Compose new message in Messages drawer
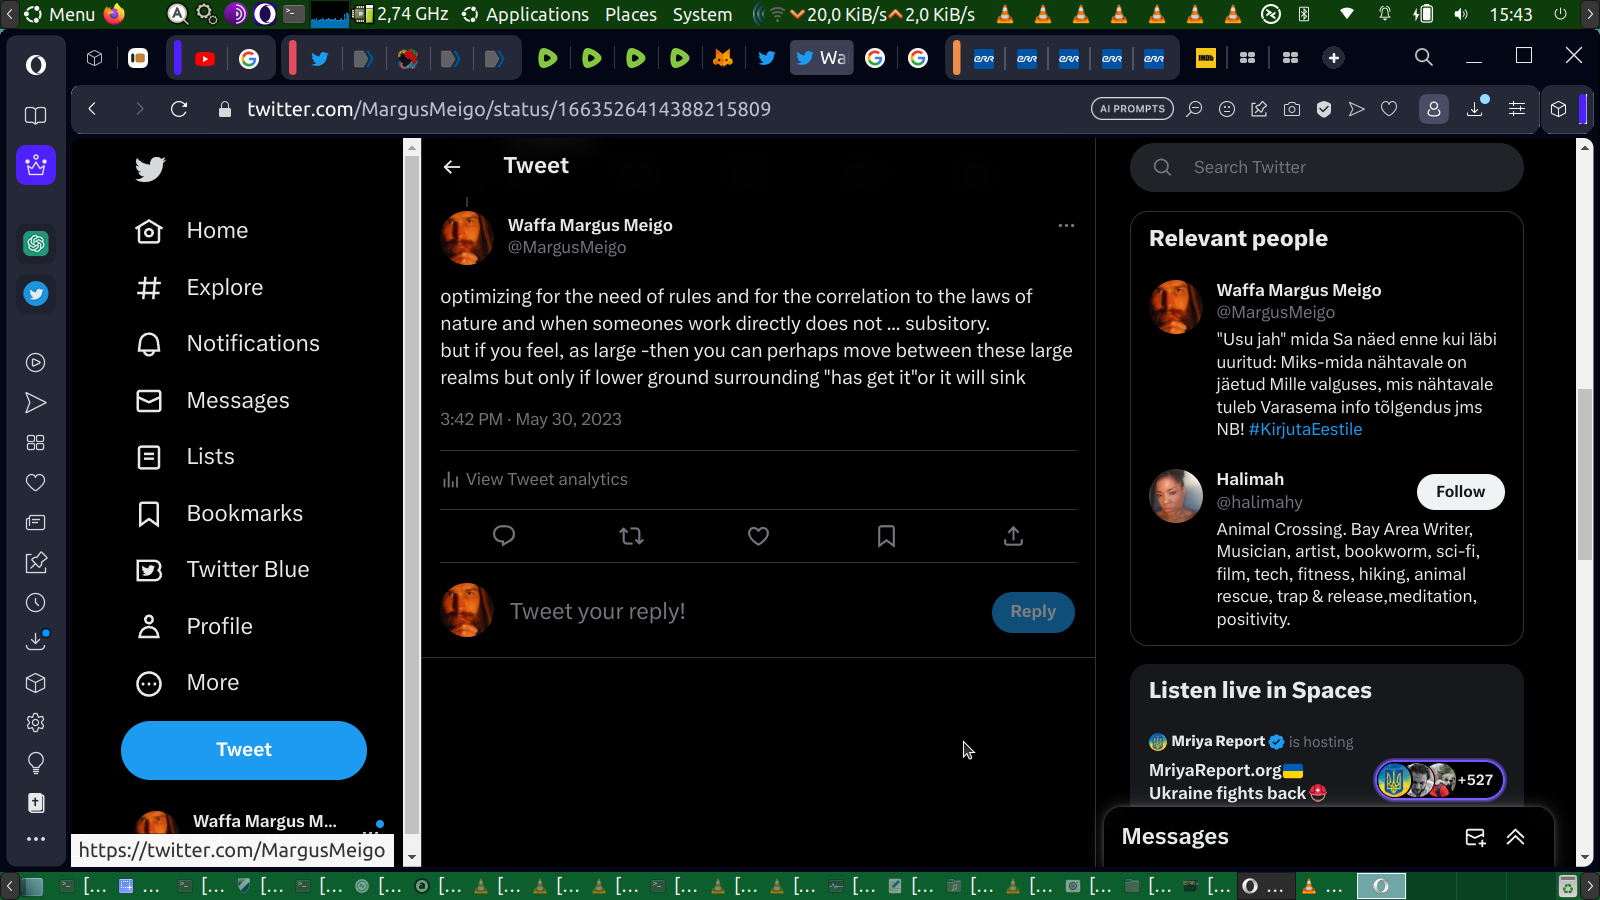 tap(1475, 837)
